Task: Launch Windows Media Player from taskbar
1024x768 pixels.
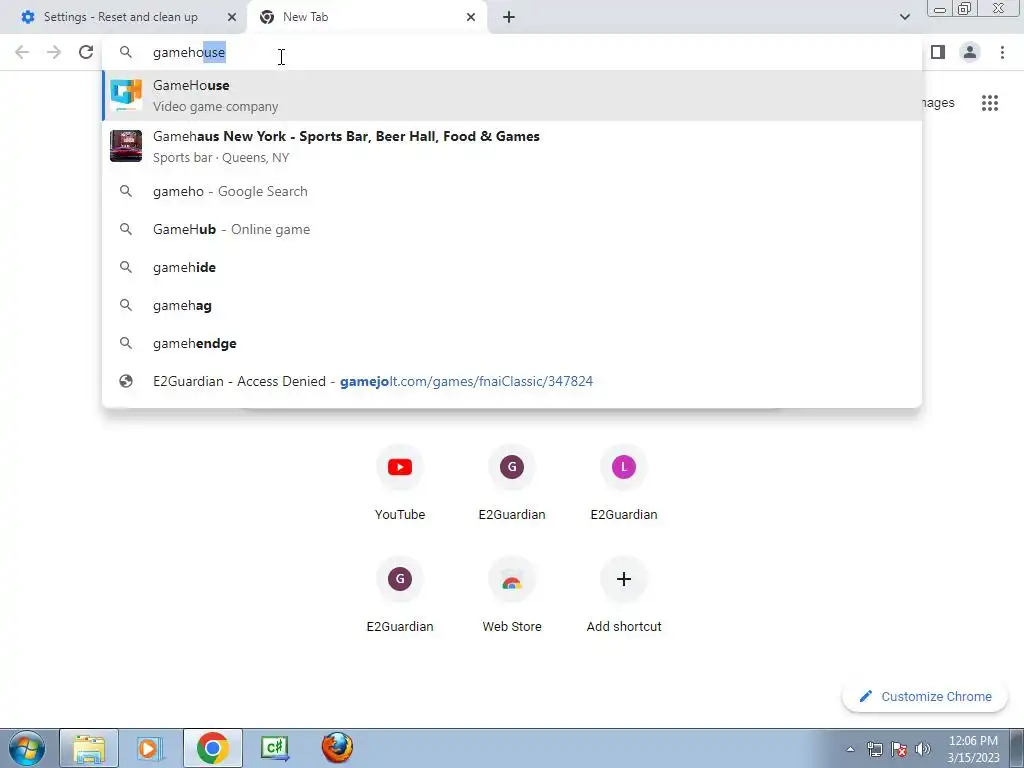Action: (x=150, y=748)
